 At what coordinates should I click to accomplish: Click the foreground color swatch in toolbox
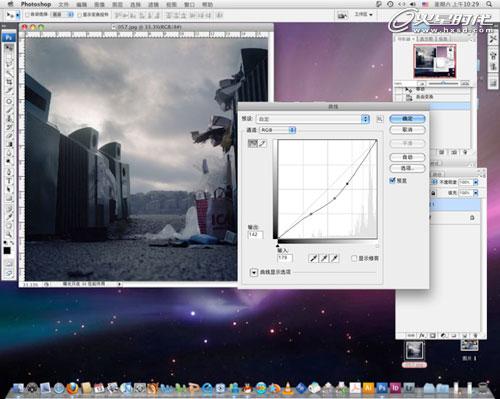[7, 250]
